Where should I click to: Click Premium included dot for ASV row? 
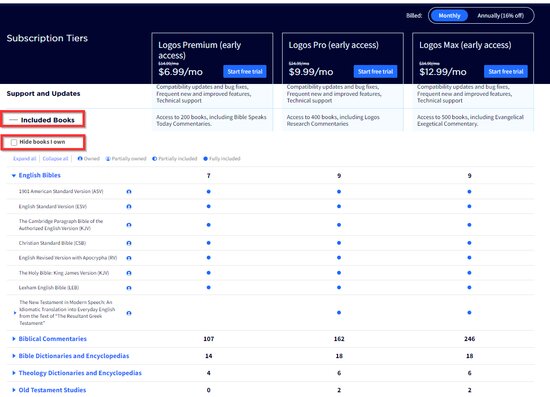click(x=209, y=191)
